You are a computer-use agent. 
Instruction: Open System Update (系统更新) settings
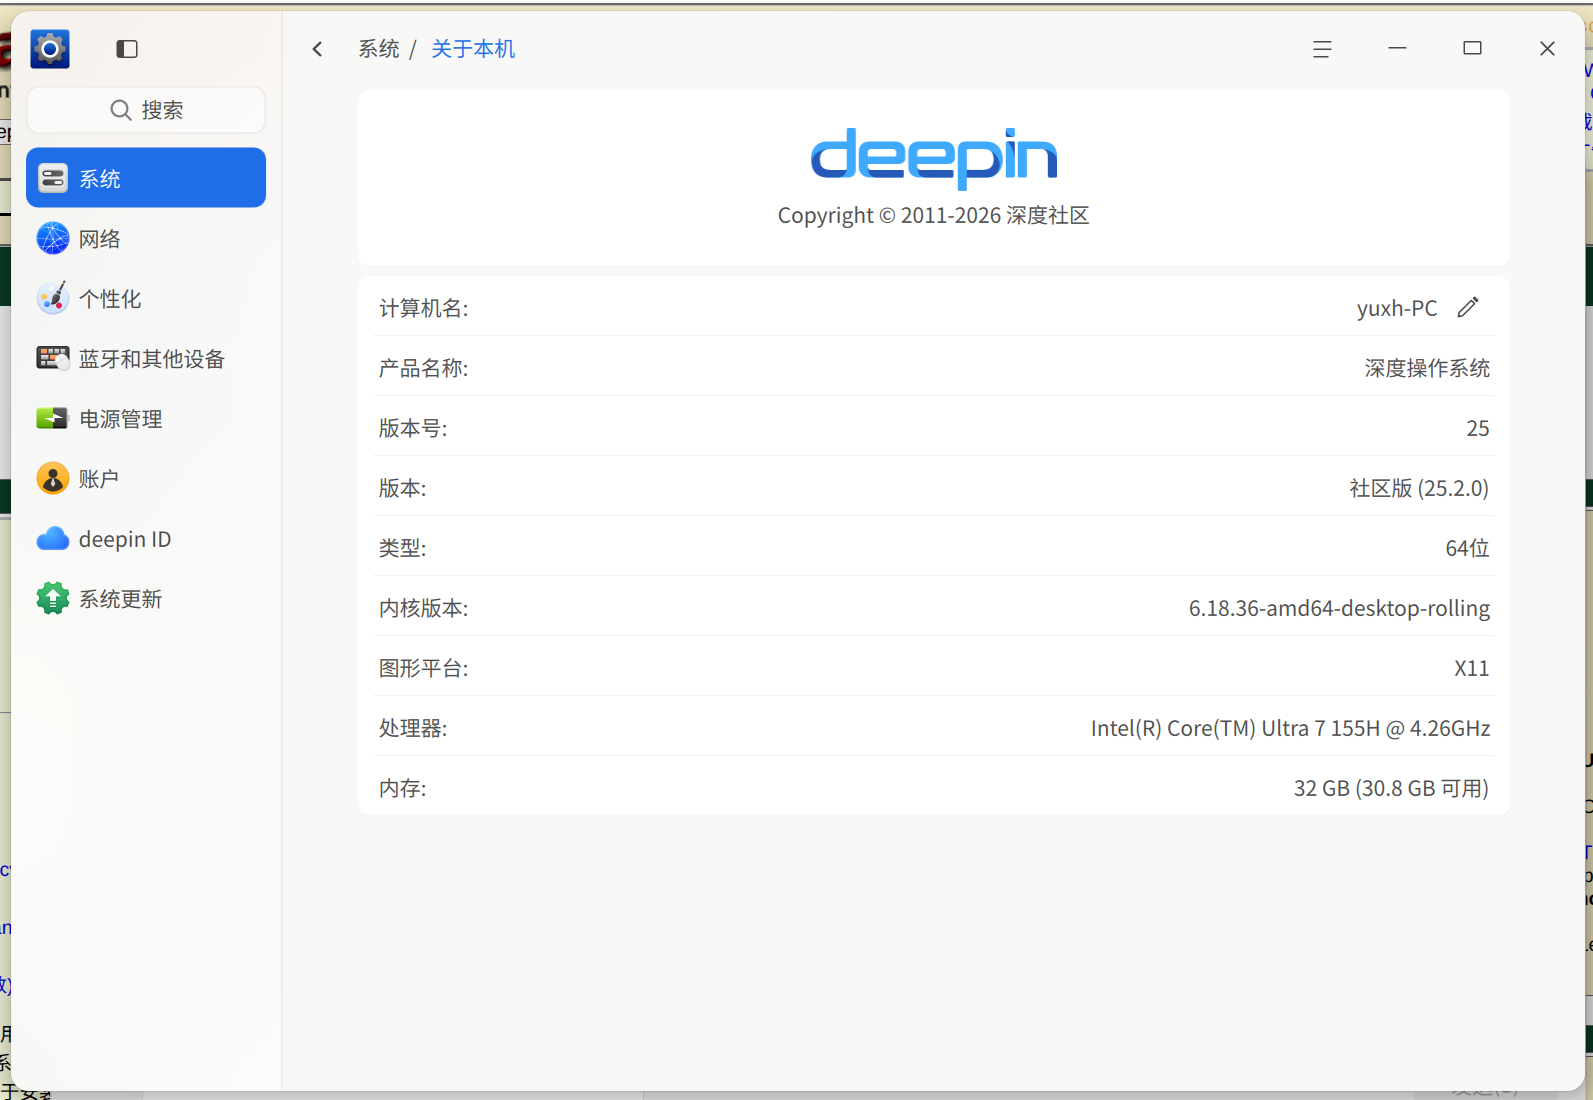(146, 598)
